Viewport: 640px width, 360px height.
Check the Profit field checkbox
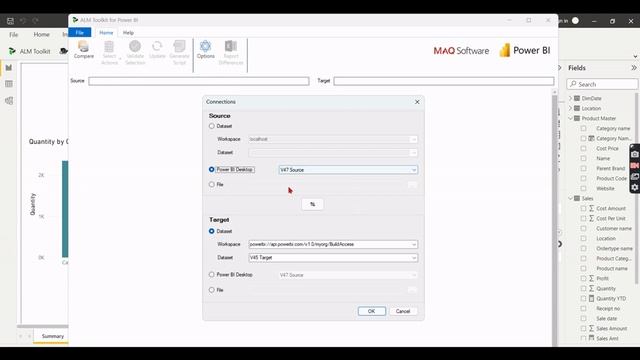583,278
